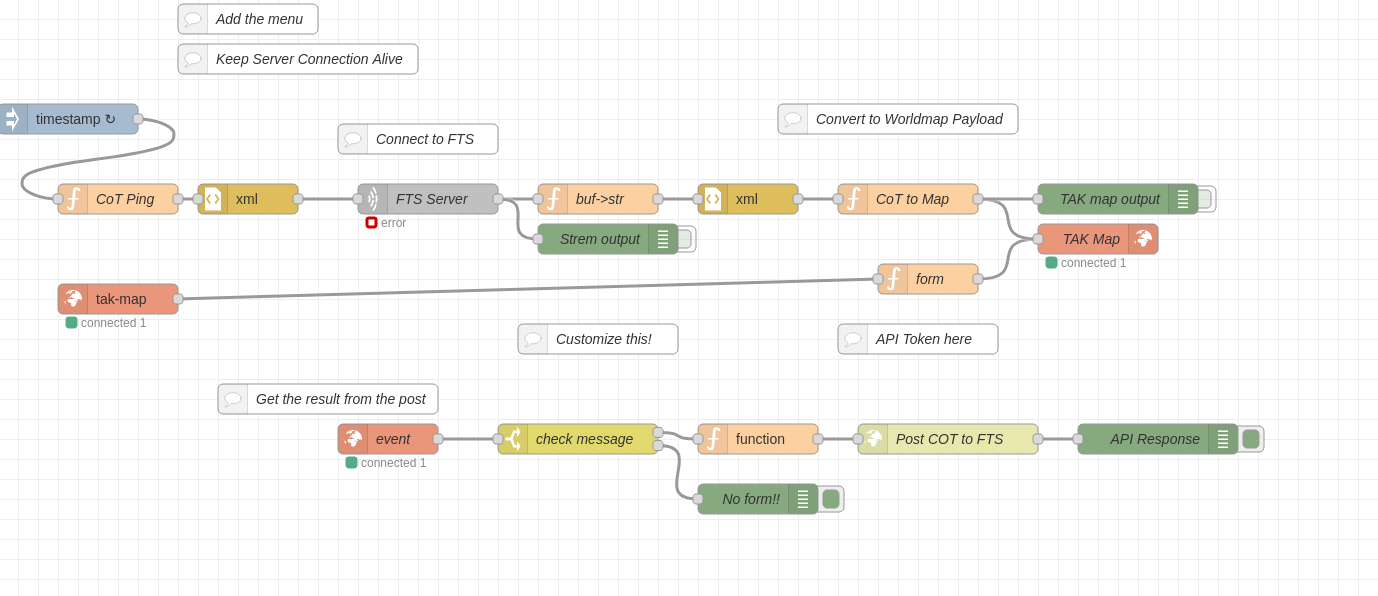Screen dimensions: 1378x596
Task: Click the TAK Map worldmap node icon
Action: 1144,239
